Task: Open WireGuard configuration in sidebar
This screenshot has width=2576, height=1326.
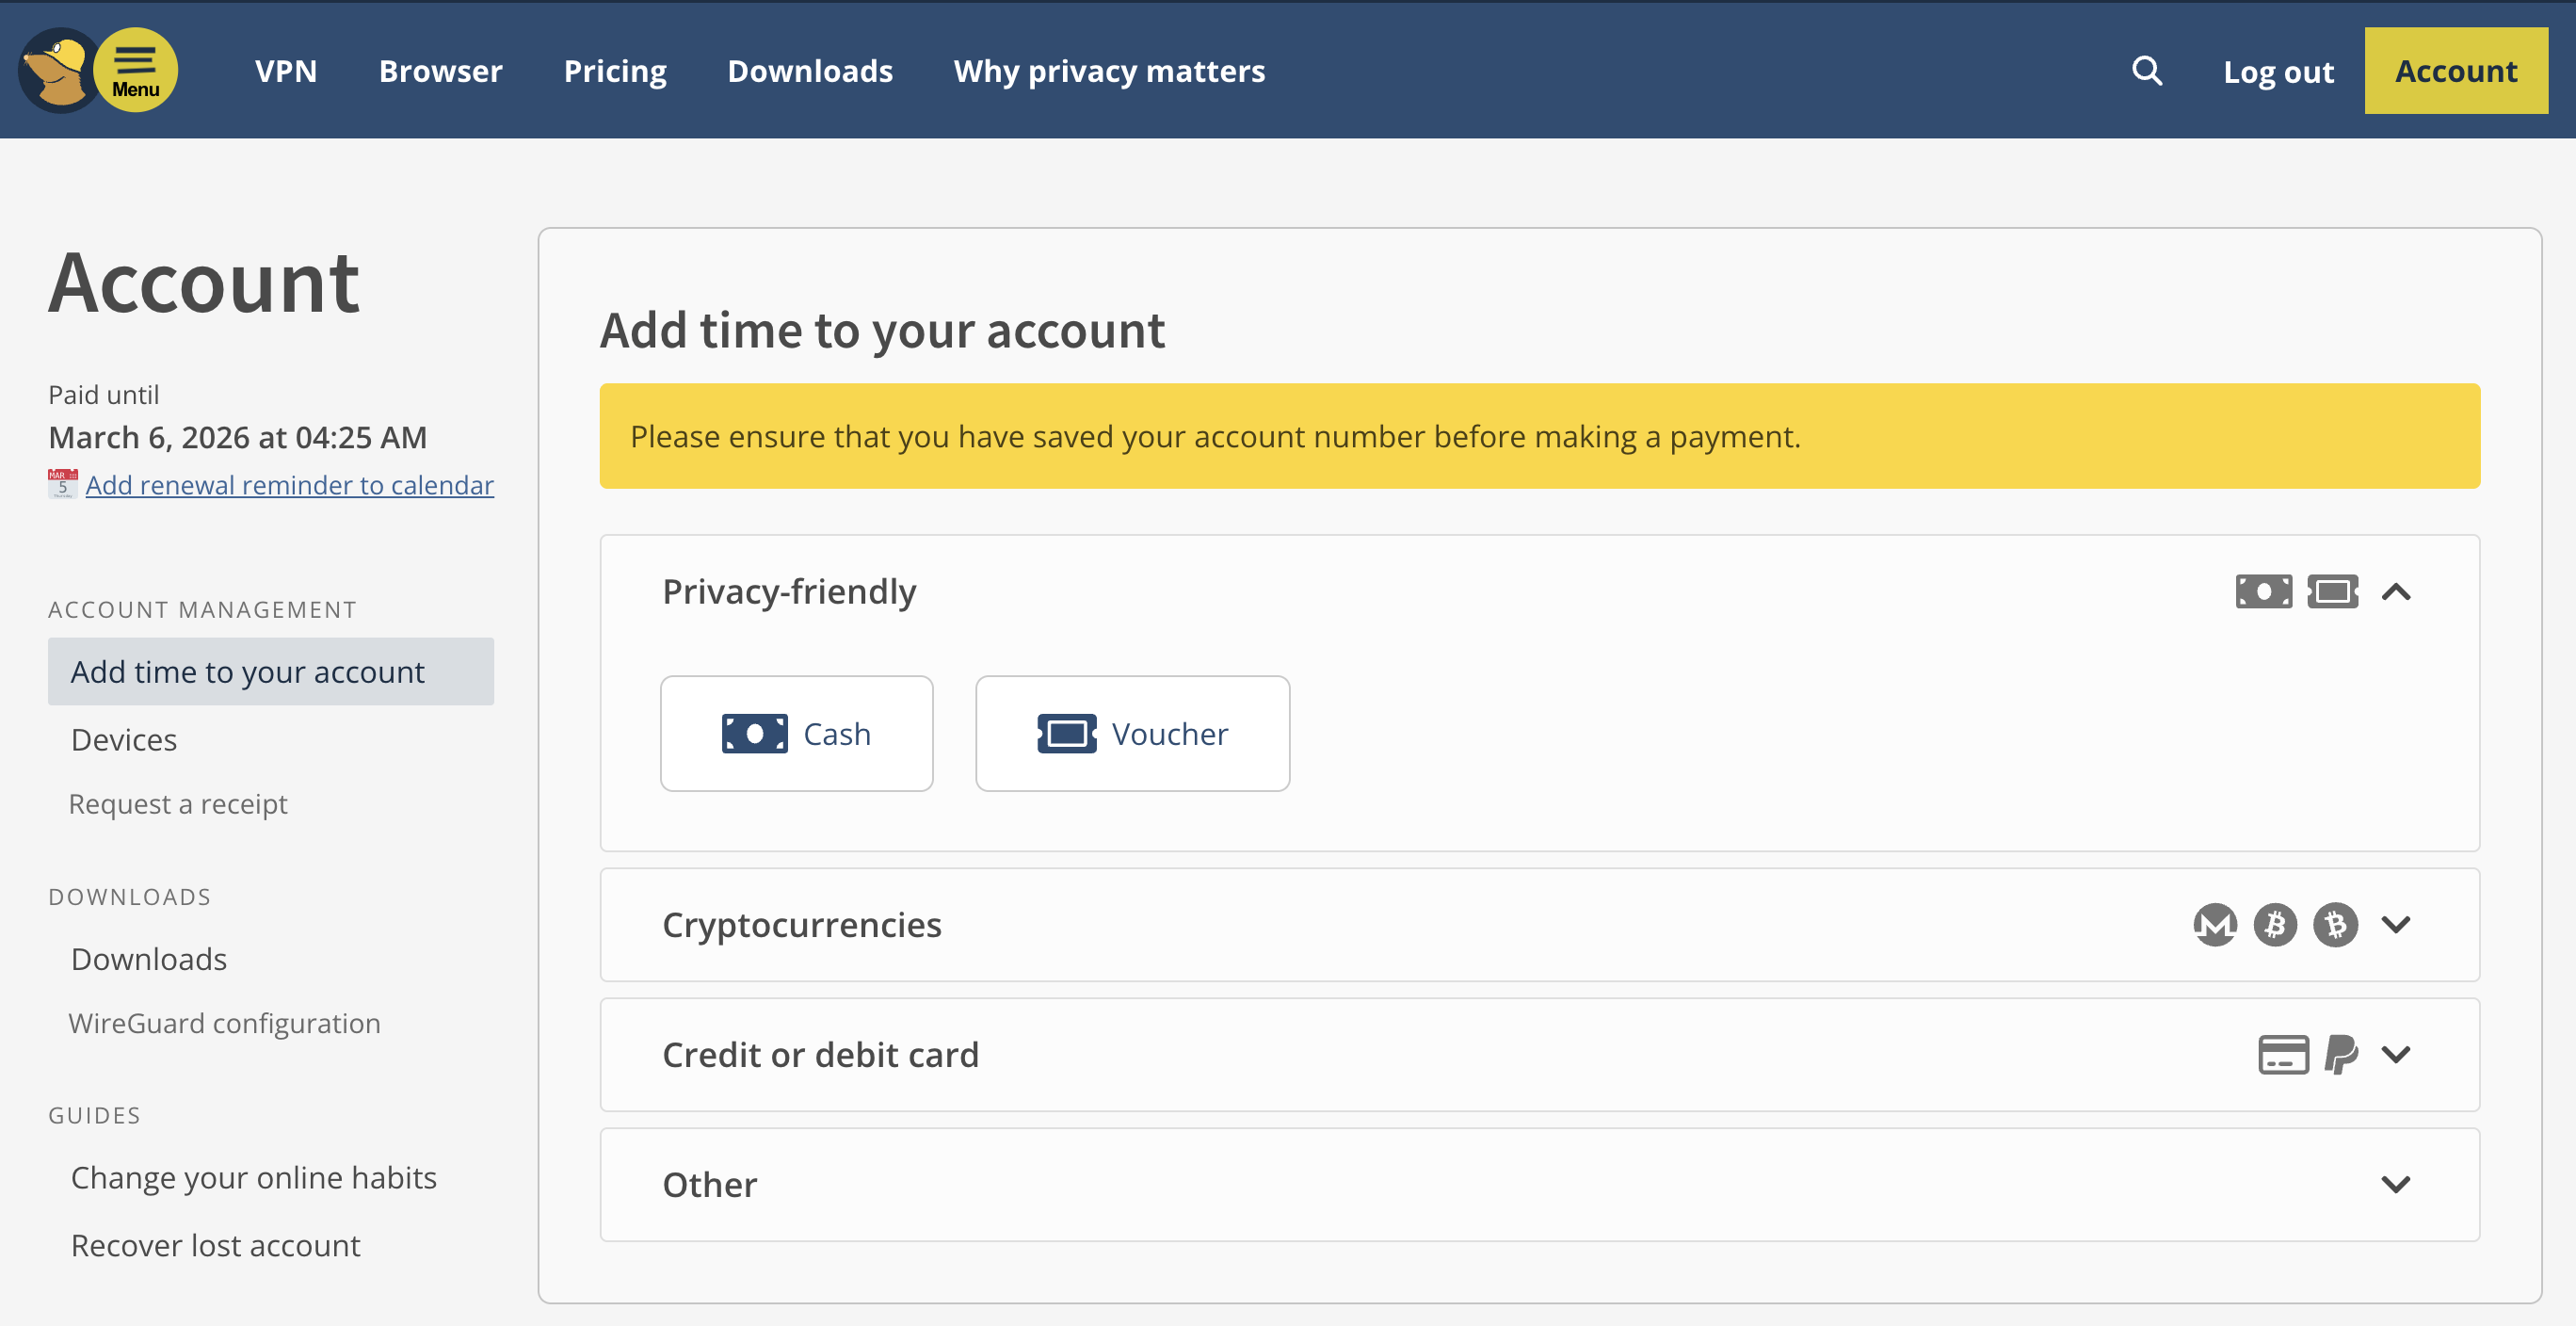Action: click(224, 1022)
